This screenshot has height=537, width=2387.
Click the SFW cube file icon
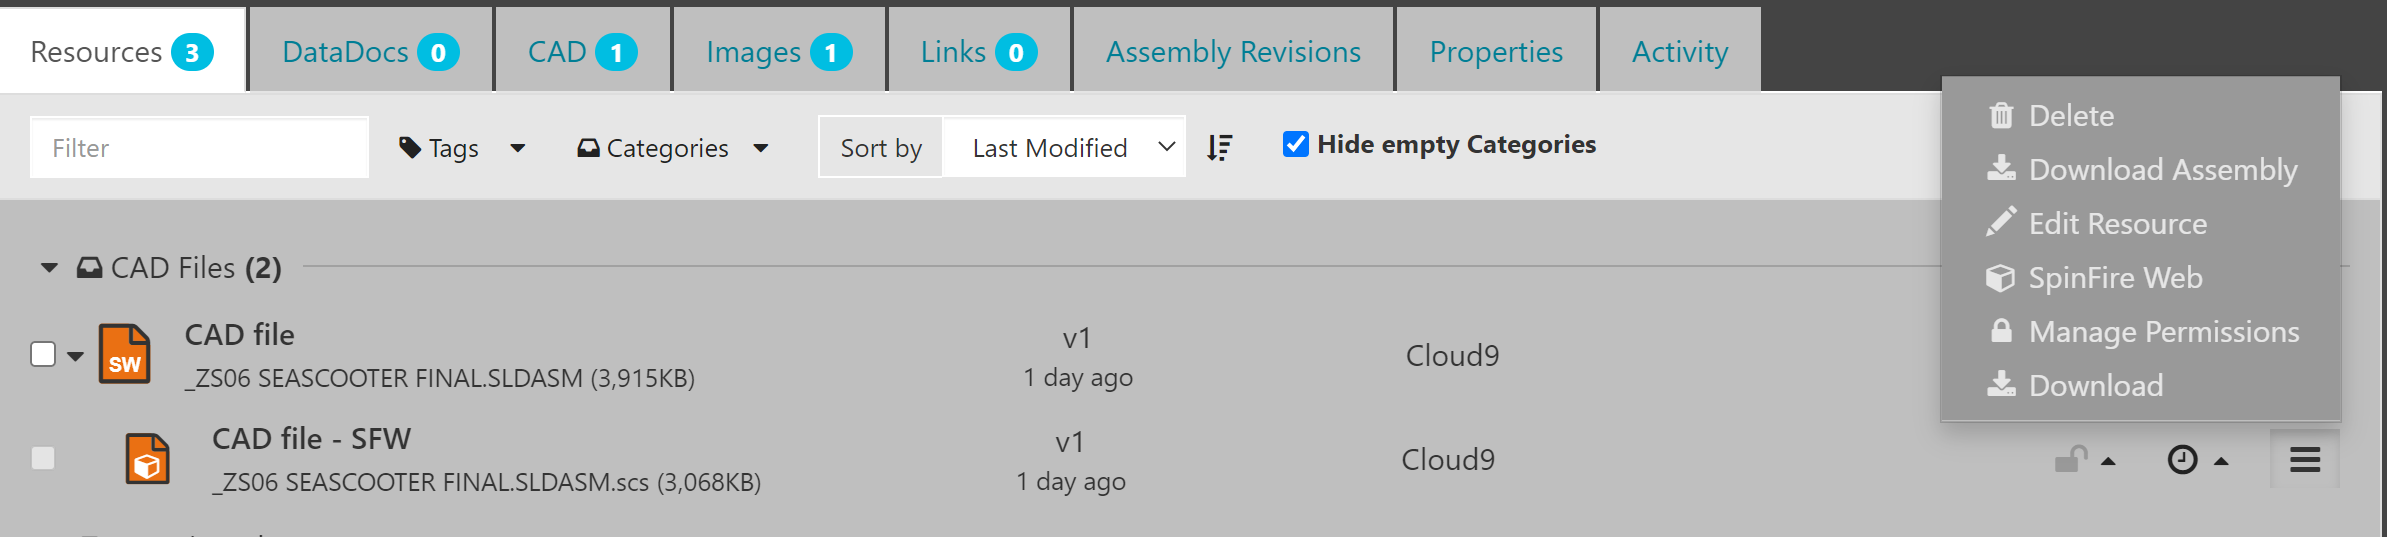(147, 459)
